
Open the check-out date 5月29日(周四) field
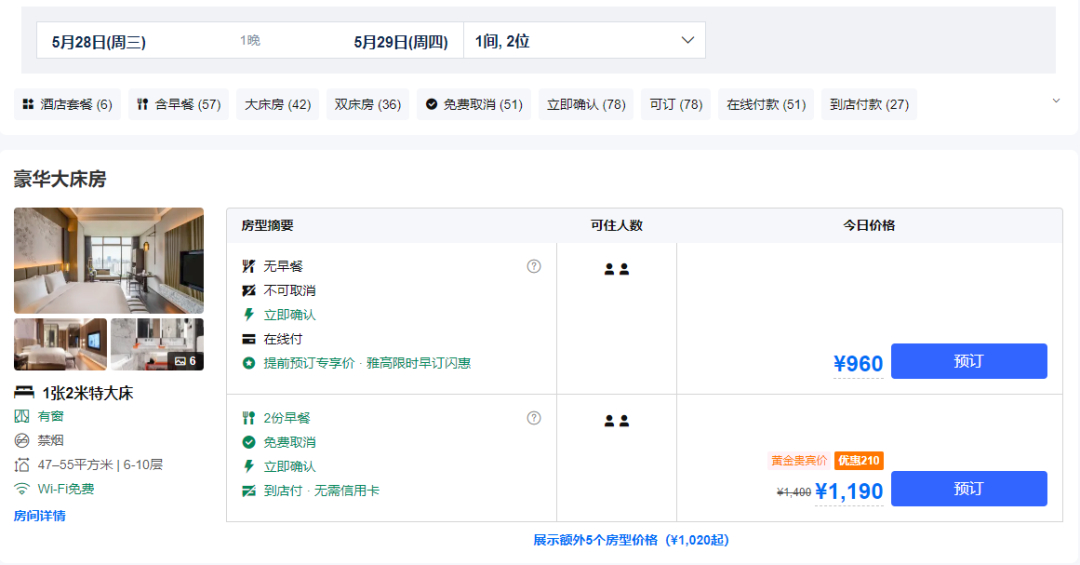[x=401, y=41]
